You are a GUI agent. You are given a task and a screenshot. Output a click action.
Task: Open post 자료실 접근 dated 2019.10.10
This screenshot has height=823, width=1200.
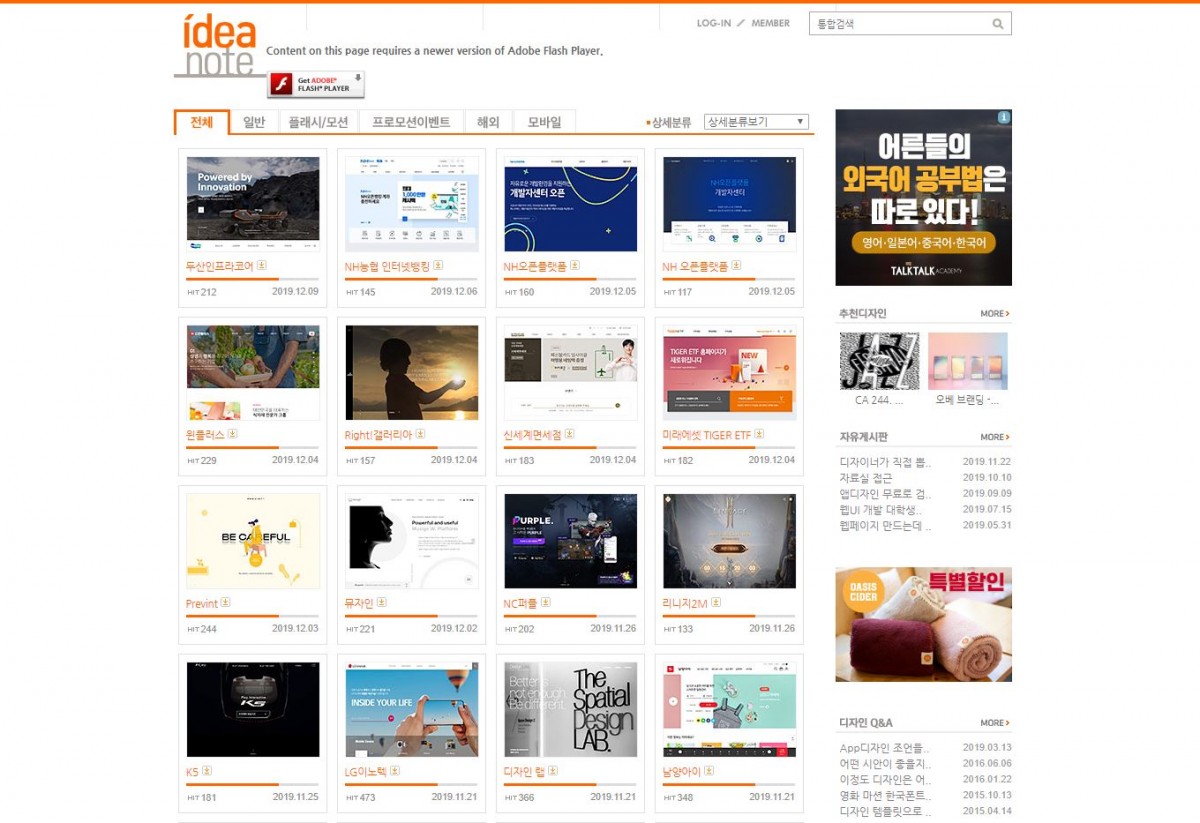pos(866,478)
